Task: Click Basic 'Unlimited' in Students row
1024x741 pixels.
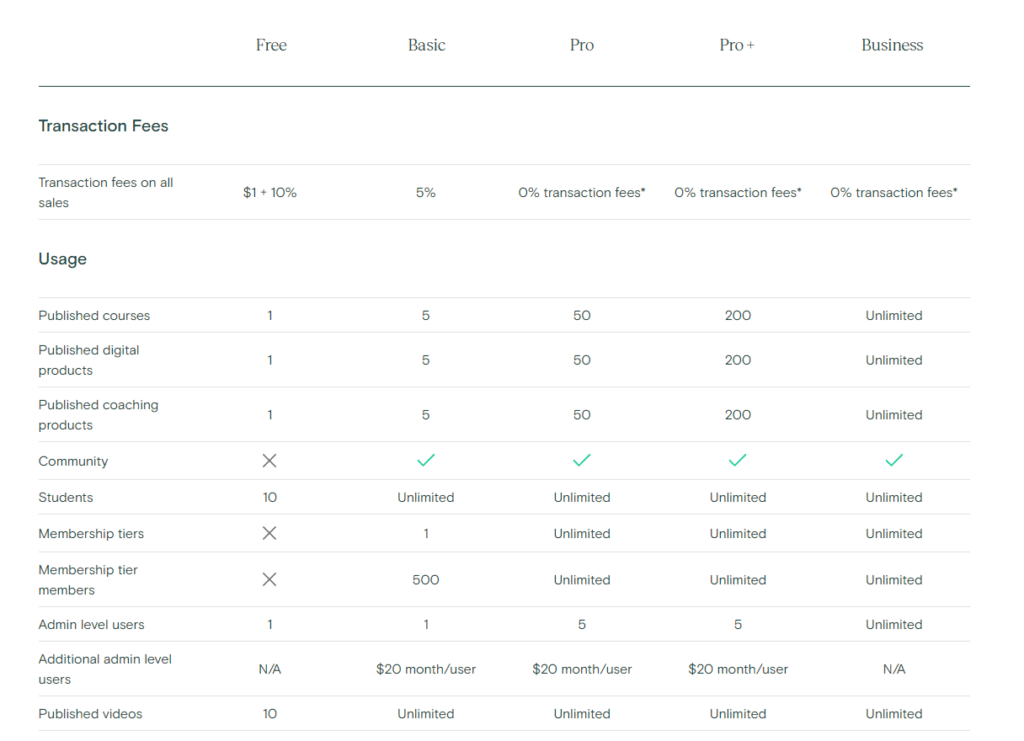Action: pos(426,497)
